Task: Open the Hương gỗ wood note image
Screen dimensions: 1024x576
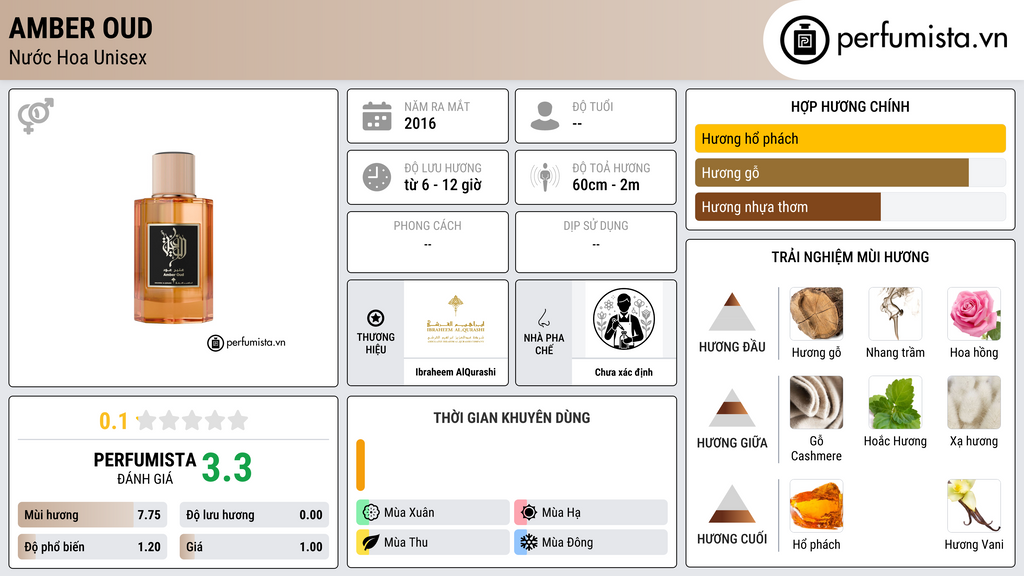Action: (x=816, y=313)
